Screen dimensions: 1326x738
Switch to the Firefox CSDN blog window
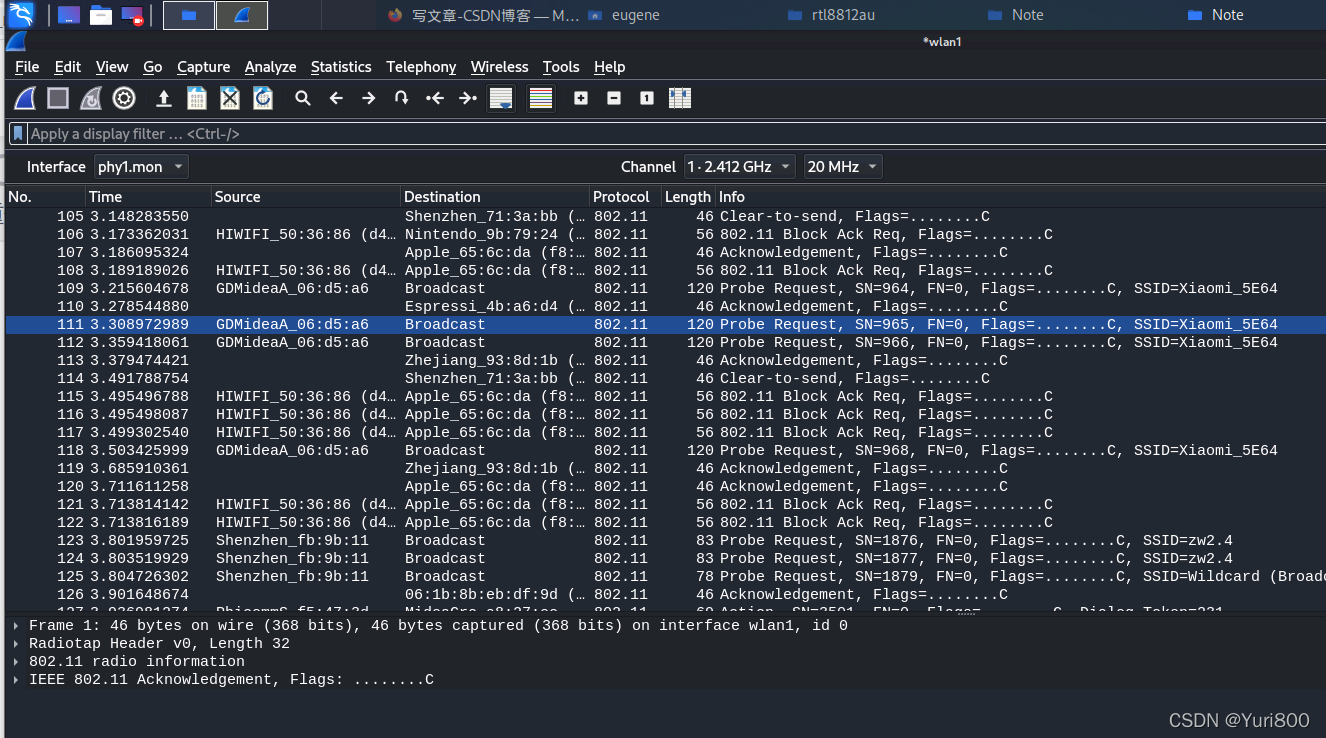click(x=483, y=15)
